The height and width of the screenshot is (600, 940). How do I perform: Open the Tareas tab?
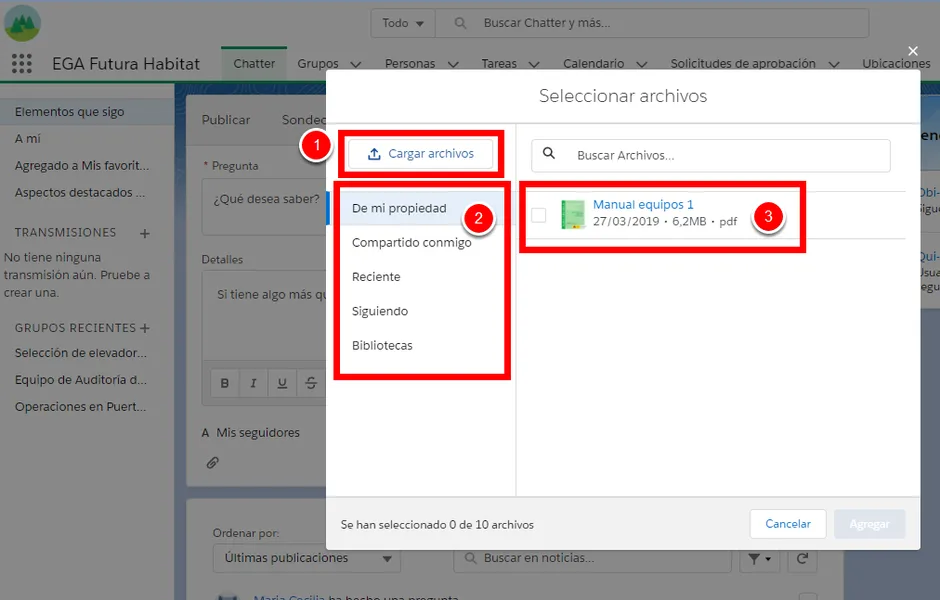(x=499, y=64)
